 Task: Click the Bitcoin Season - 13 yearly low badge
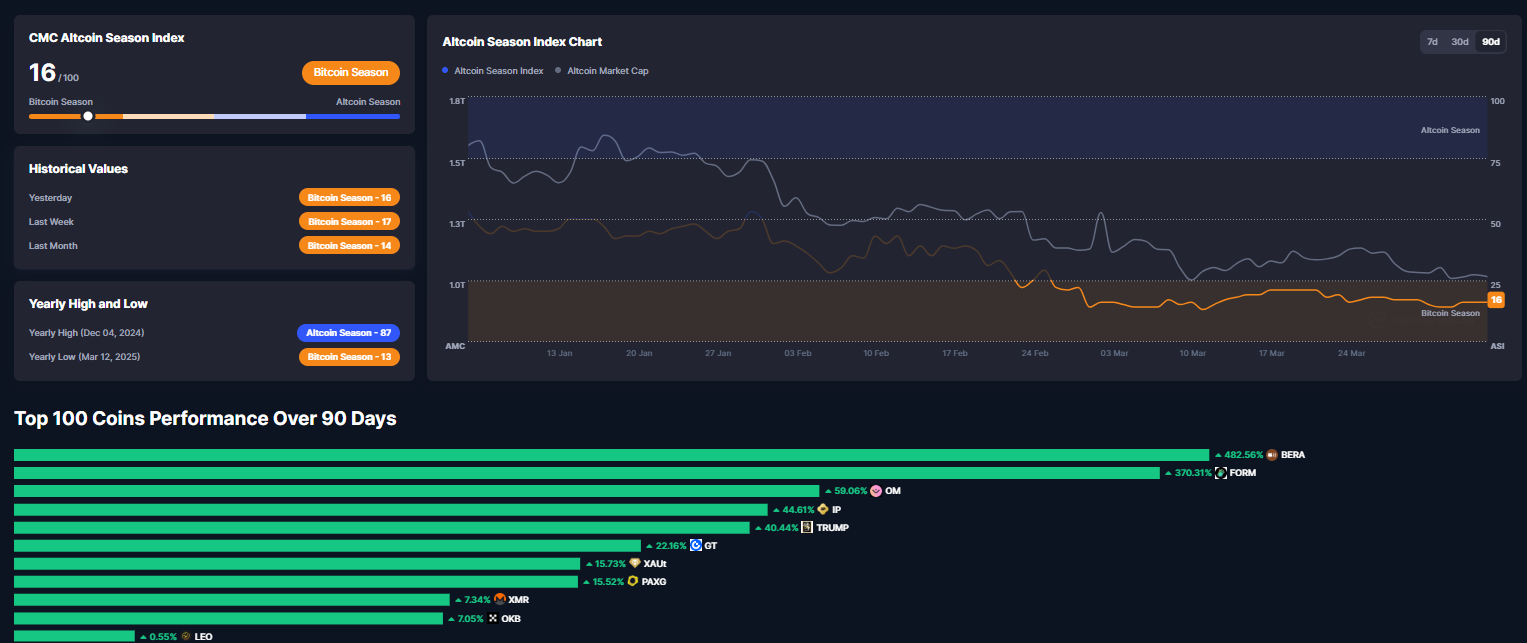(x=349, y=357)
